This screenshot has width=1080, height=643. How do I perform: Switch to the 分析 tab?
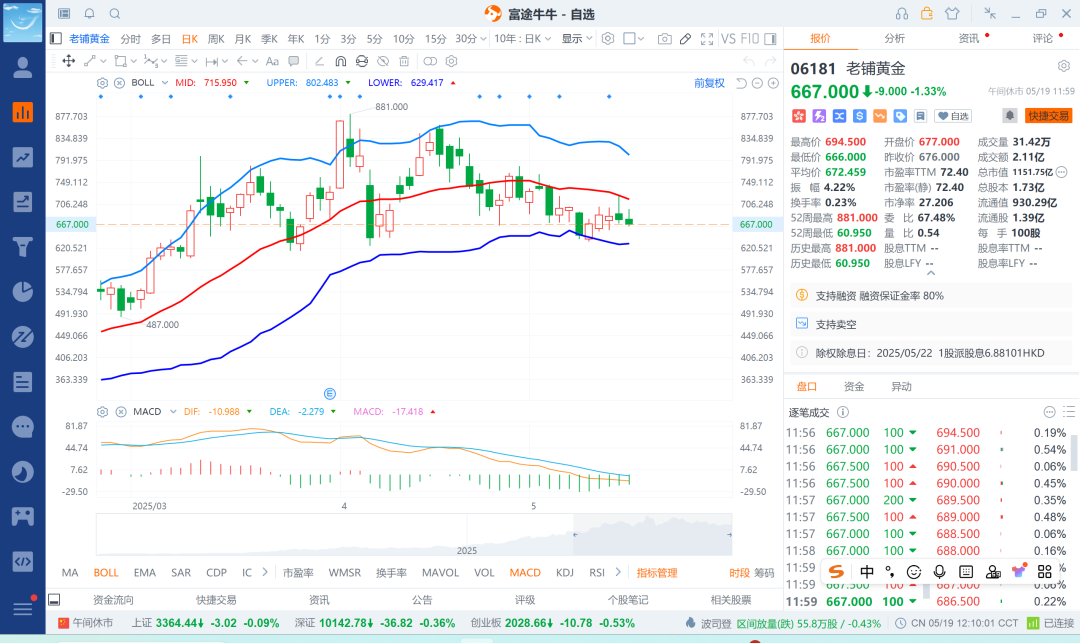894,38
